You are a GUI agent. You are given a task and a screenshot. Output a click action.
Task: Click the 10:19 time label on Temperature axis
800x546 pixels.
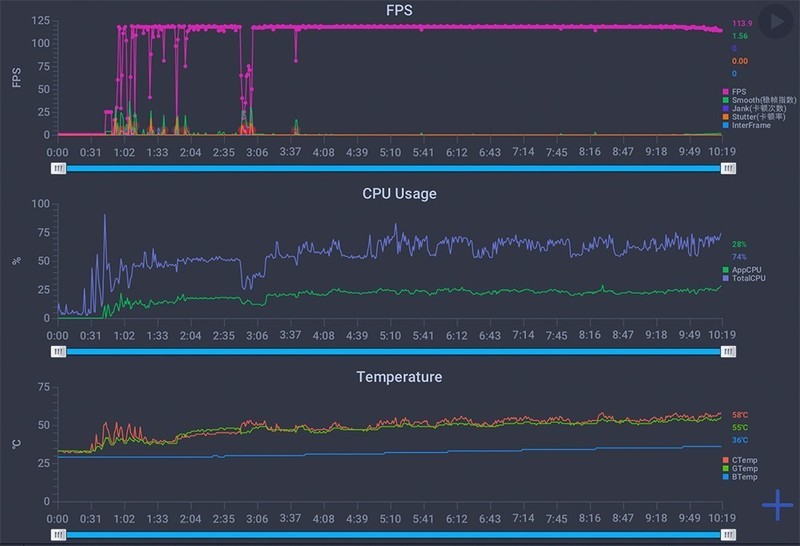tap(722, 518)
